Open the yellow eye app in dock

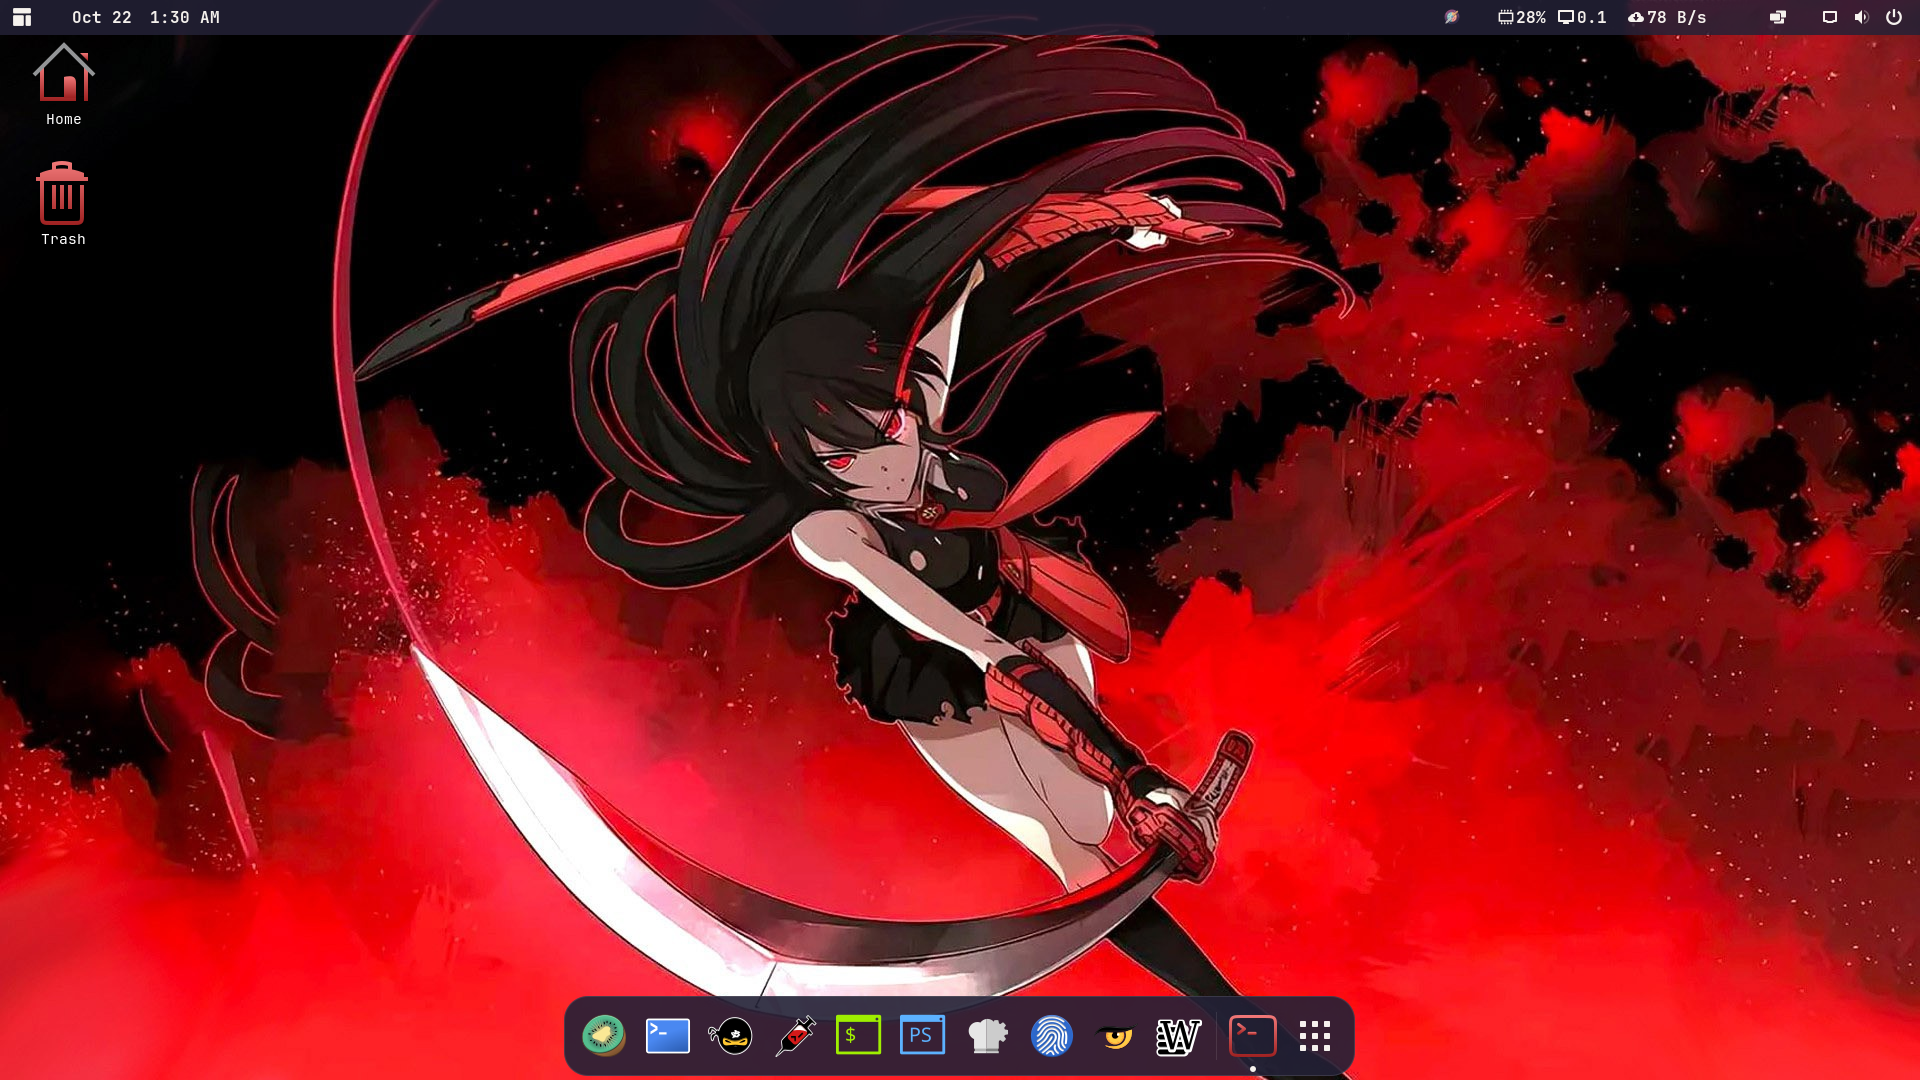pos(1115,1036)
